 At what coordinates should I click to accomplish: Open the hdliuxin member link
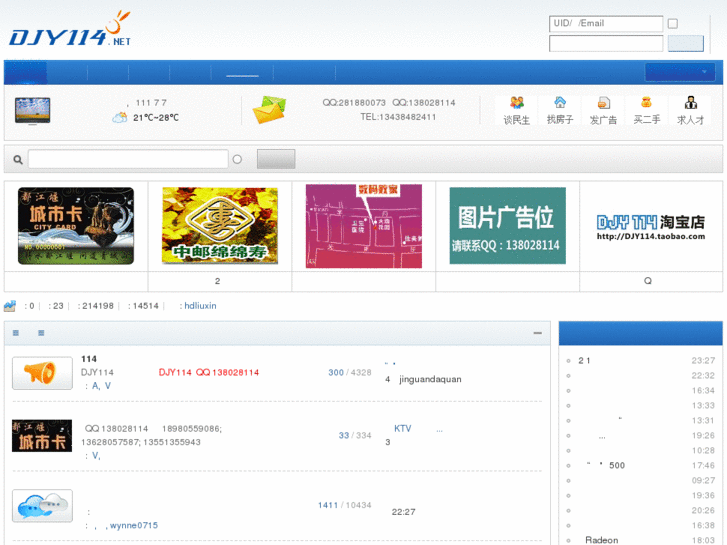pos(200,306)
